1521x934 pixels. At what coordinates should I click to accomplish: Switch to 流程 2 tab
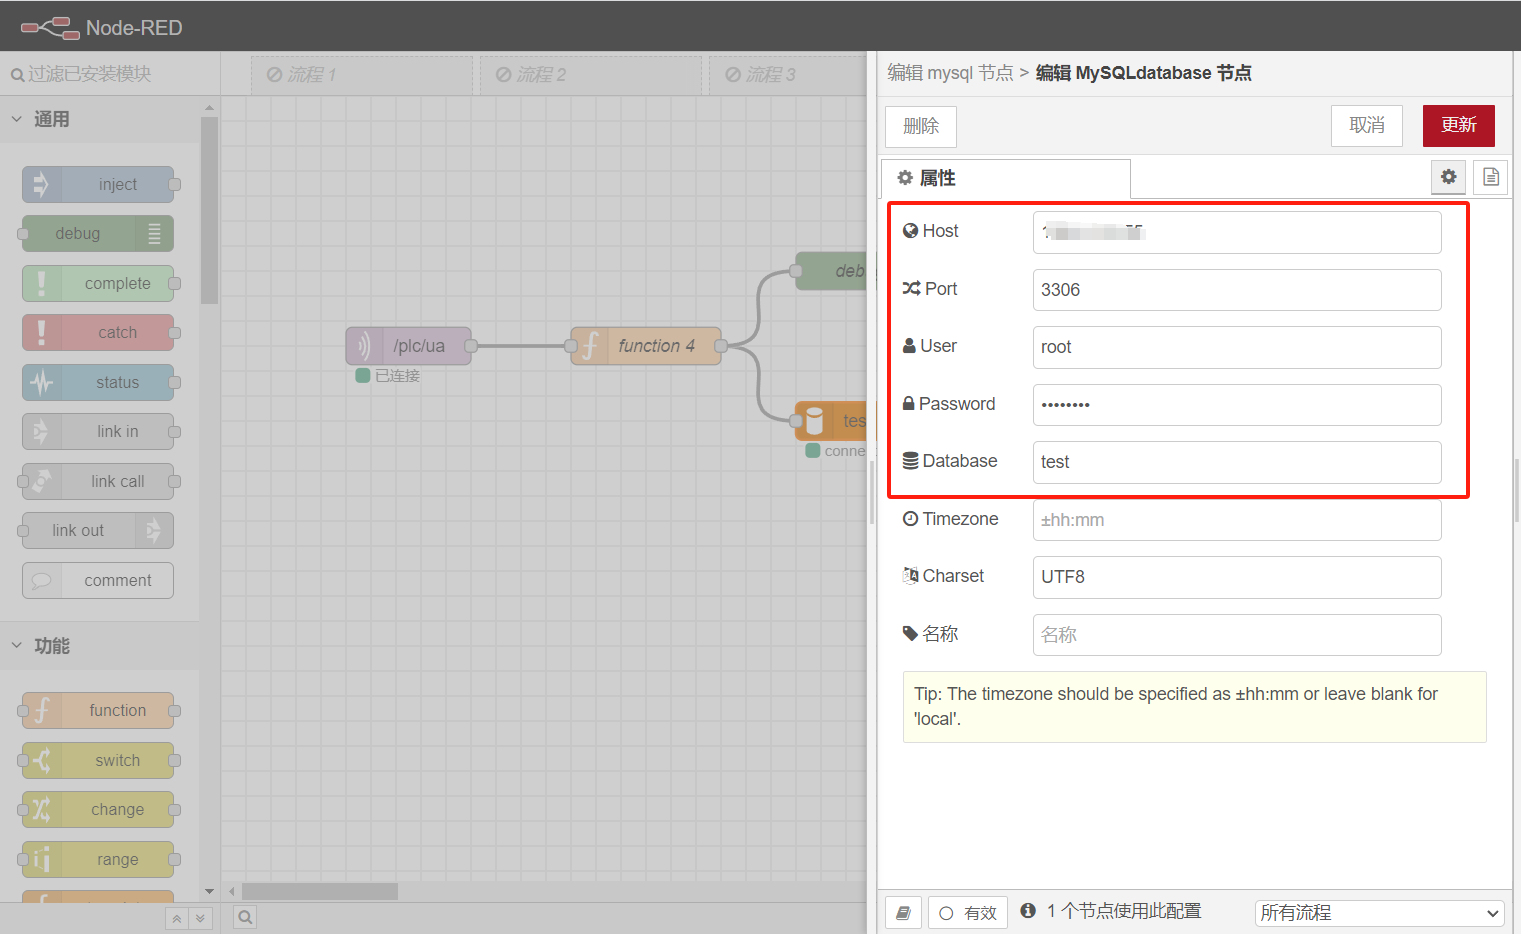click(590, 75)
